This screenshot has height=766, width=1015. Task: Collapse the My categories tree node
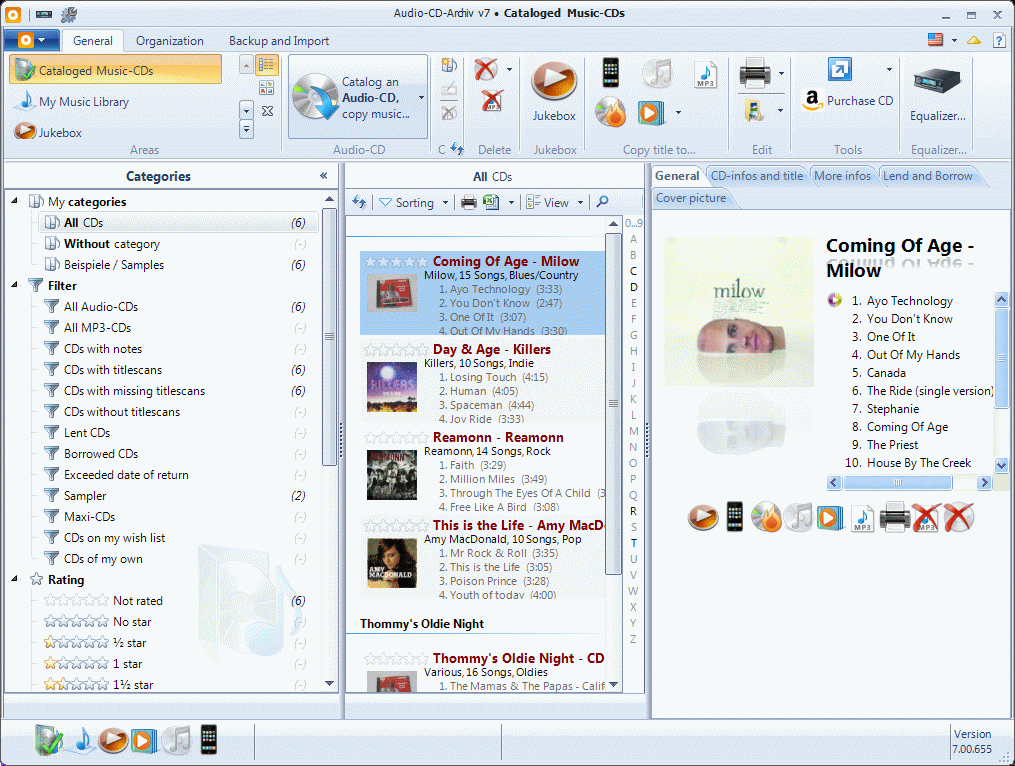pos(14,201)
